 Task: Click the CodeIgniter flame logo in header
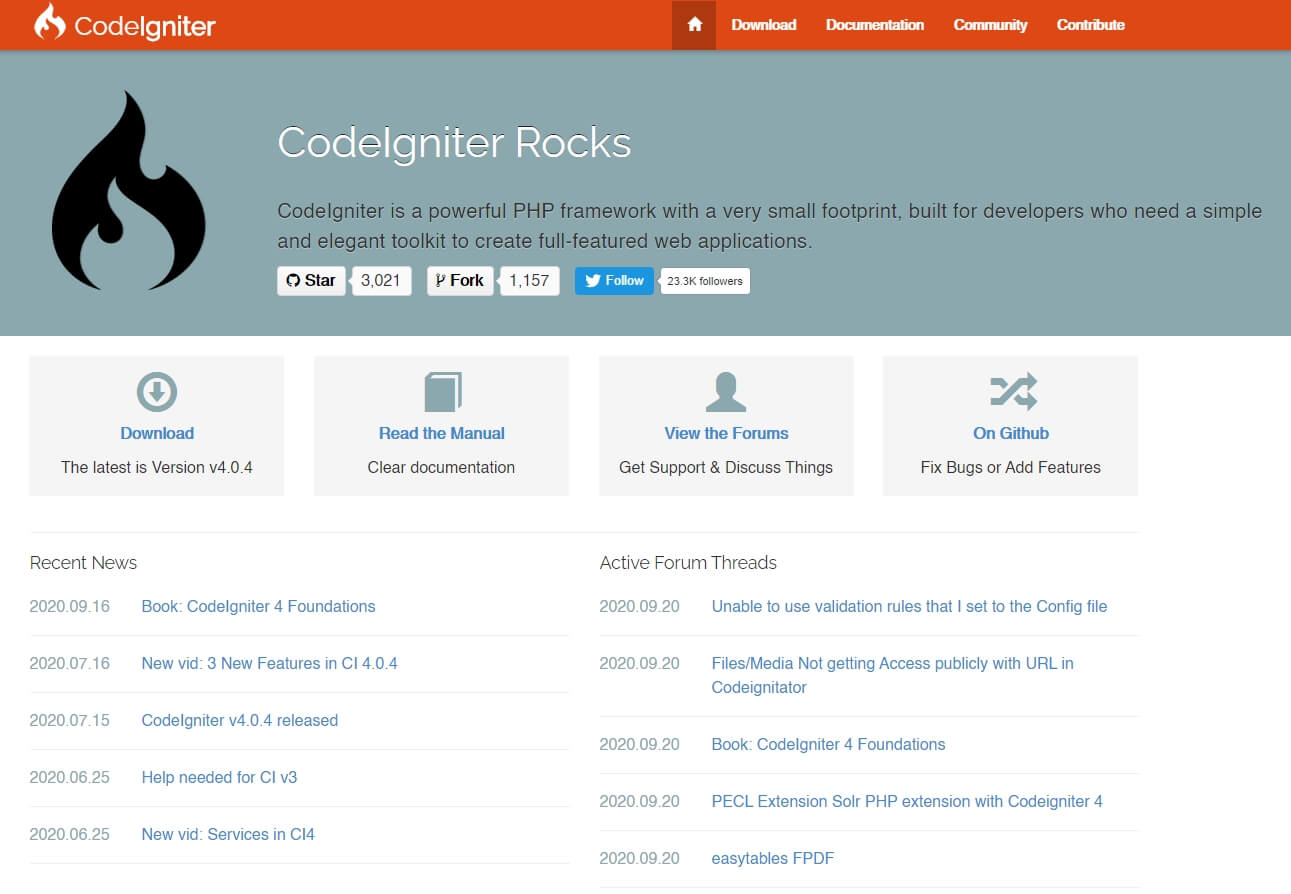pos(50,22)
